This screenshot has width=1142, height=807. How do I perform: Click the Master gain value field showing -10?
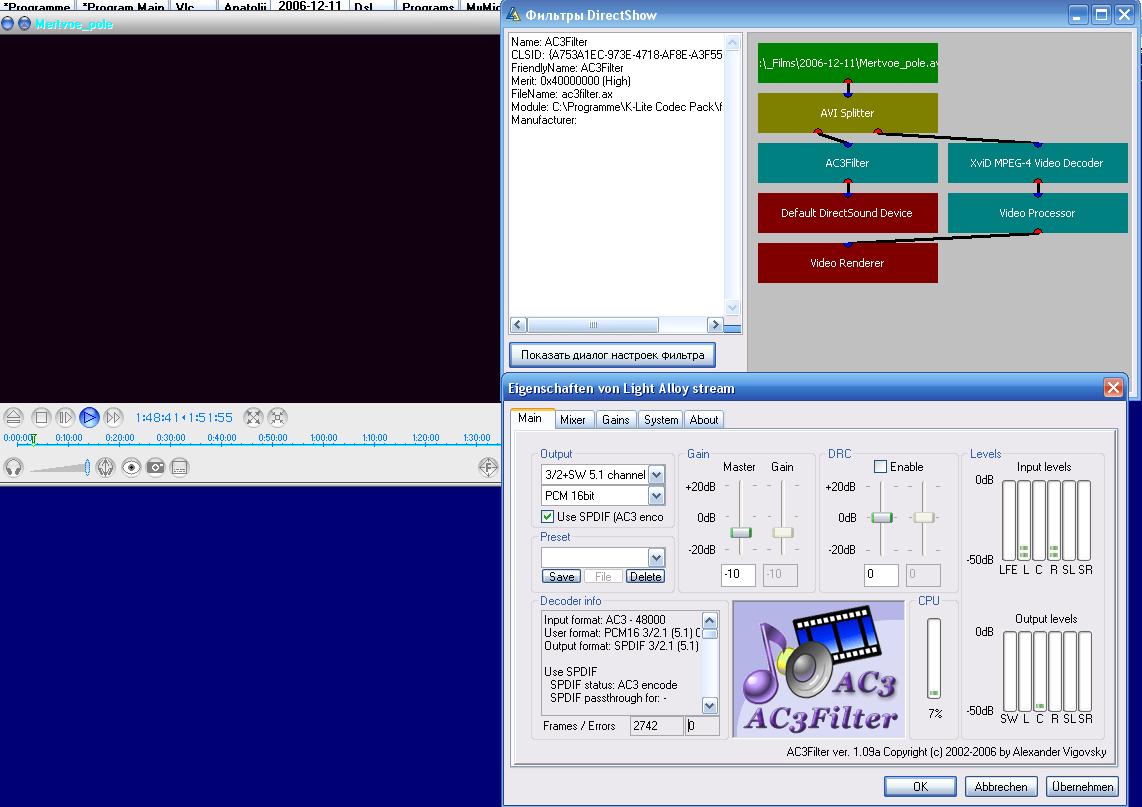tap(738, 575)
